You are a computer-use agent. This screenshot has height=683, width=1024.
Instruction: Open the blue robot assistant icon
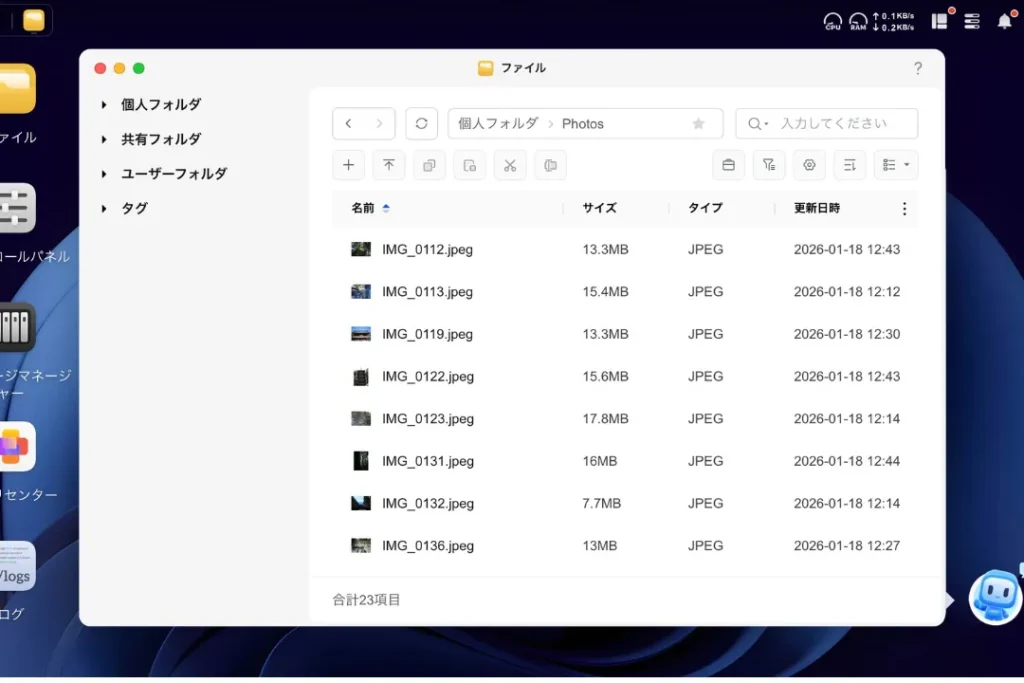(x=994, y=598)
